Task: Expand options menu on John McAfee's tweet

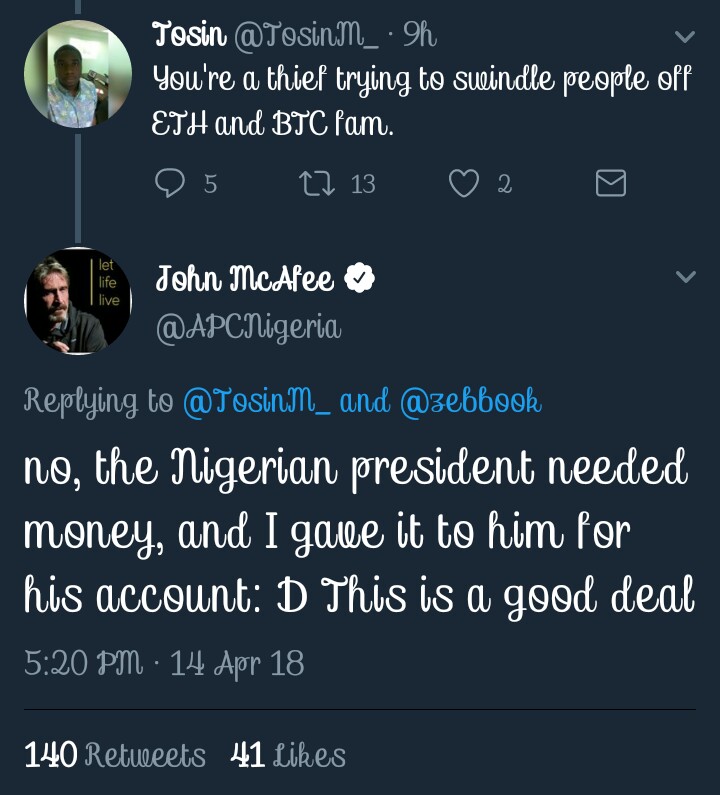Action: pos(685,277)
